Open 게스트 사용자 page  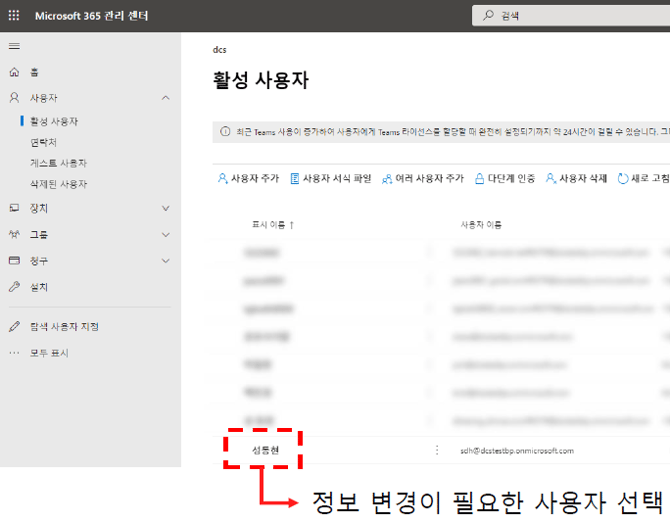click(x=58, y=163)
